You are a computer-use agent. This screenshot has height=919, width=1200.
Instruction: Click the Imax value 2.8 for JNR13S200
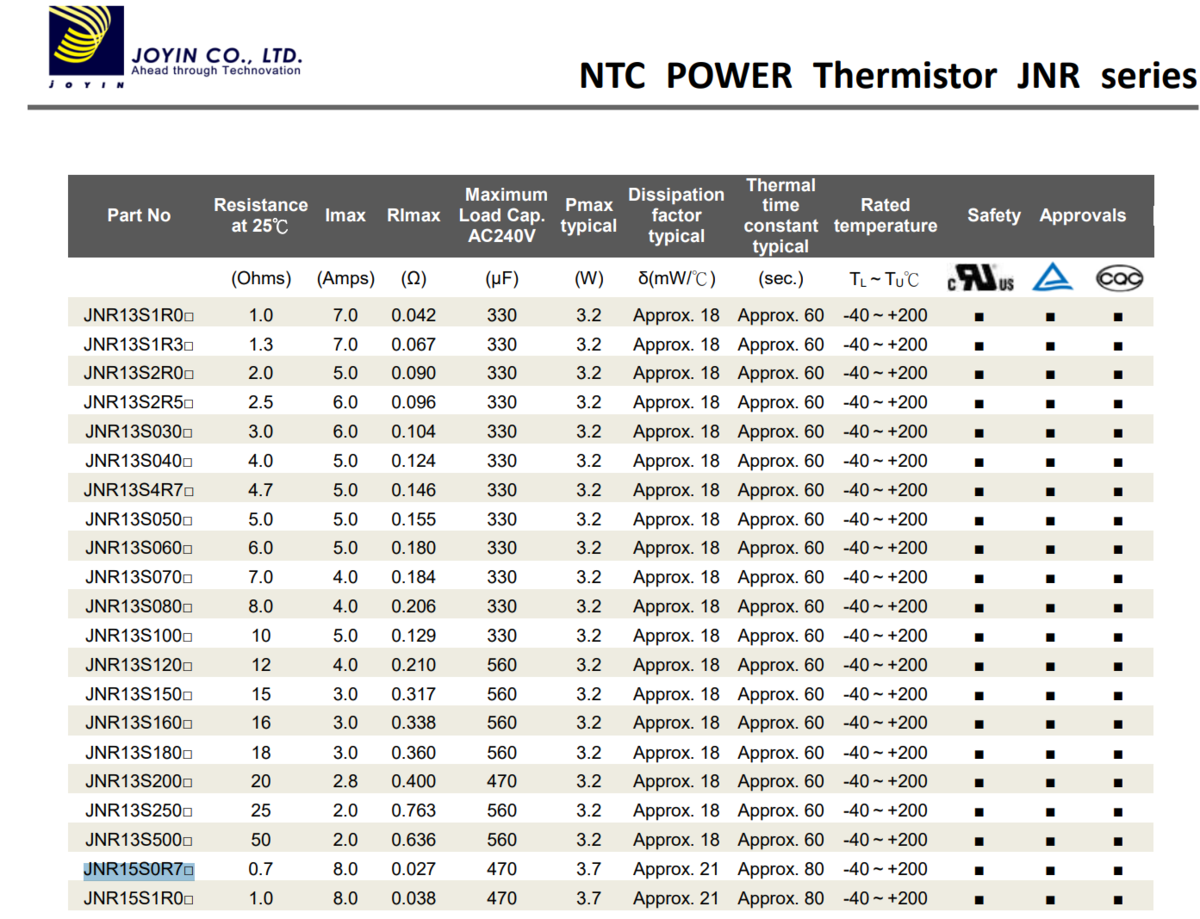345,782
